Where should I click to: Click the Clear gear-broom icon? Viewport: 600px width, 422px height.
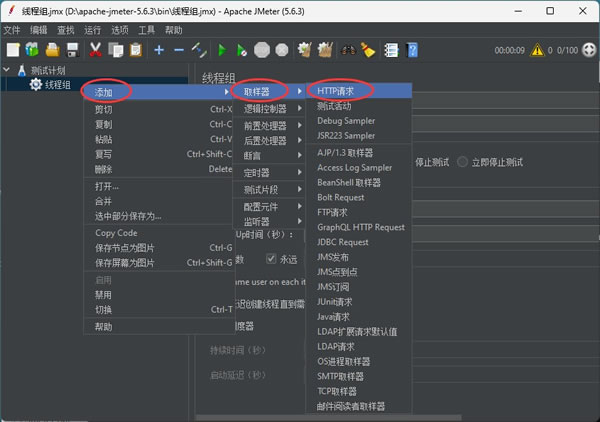click(x=305, y=50)
